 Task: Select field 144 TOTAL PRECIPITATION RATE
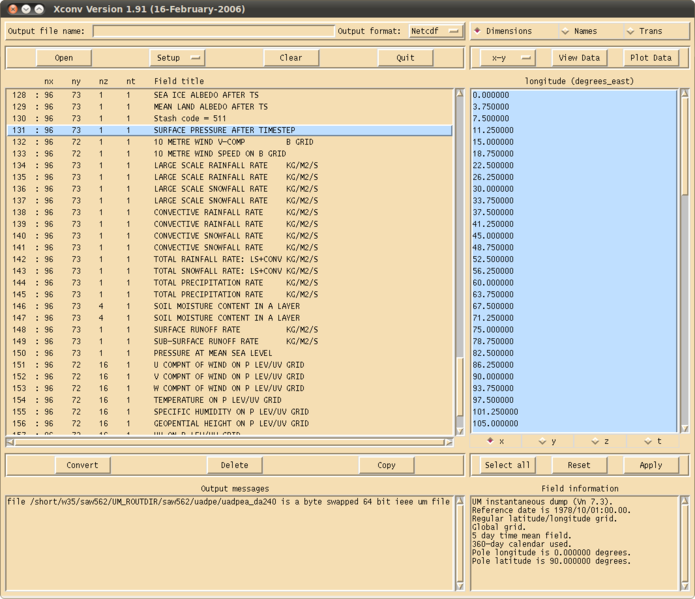[230, 283]
